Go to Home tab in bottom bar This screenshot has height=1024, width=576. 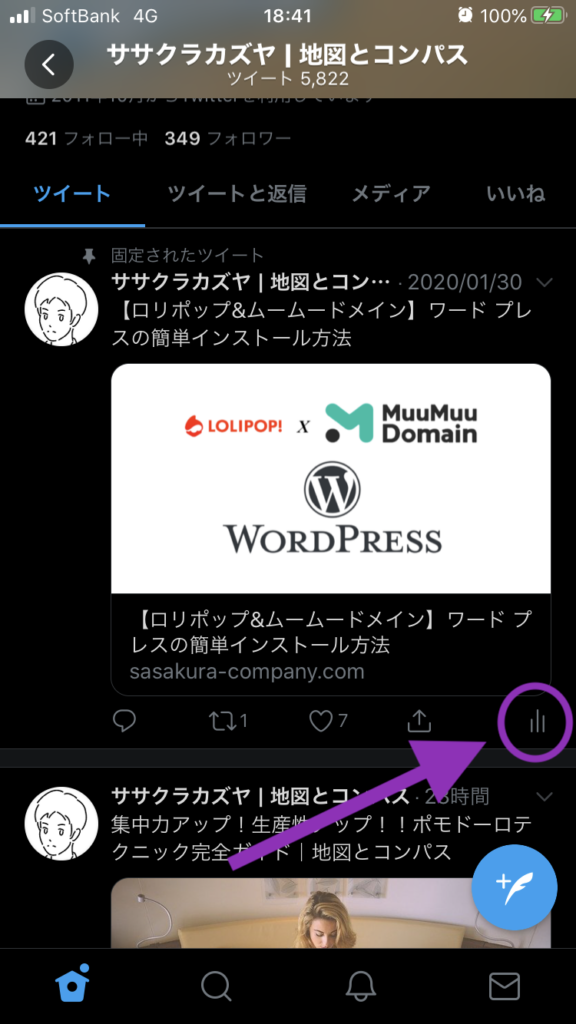pos(72,985)
